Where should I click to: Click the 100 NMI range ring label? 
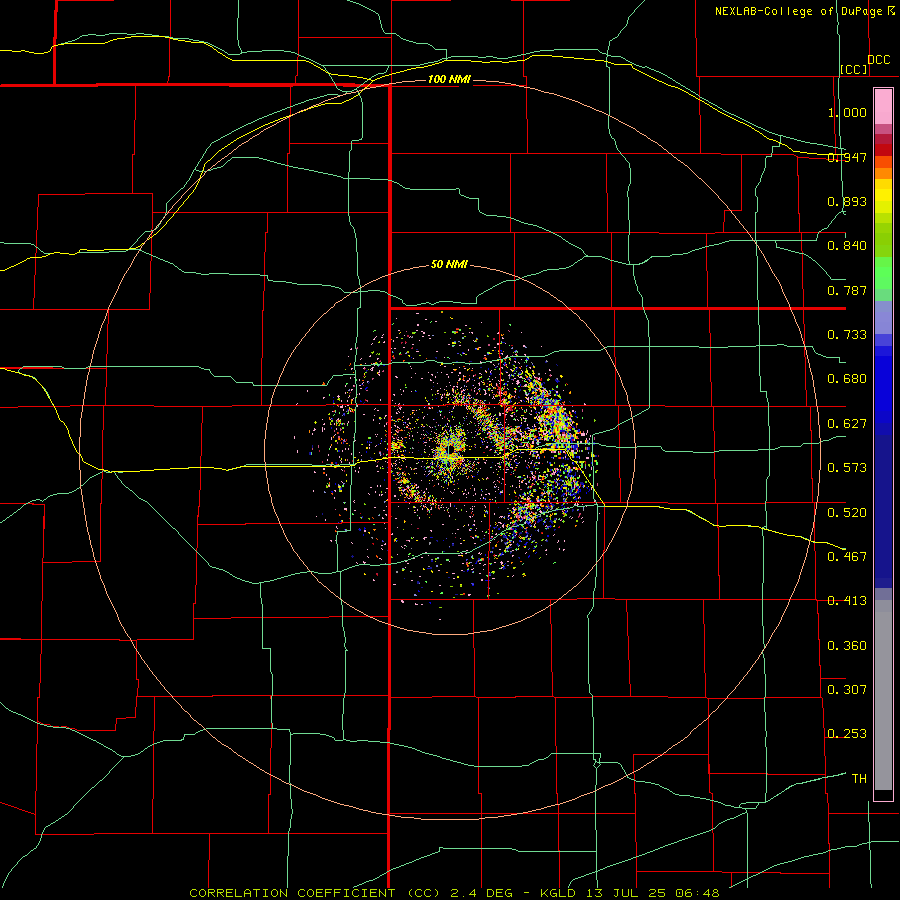(449, 79)
